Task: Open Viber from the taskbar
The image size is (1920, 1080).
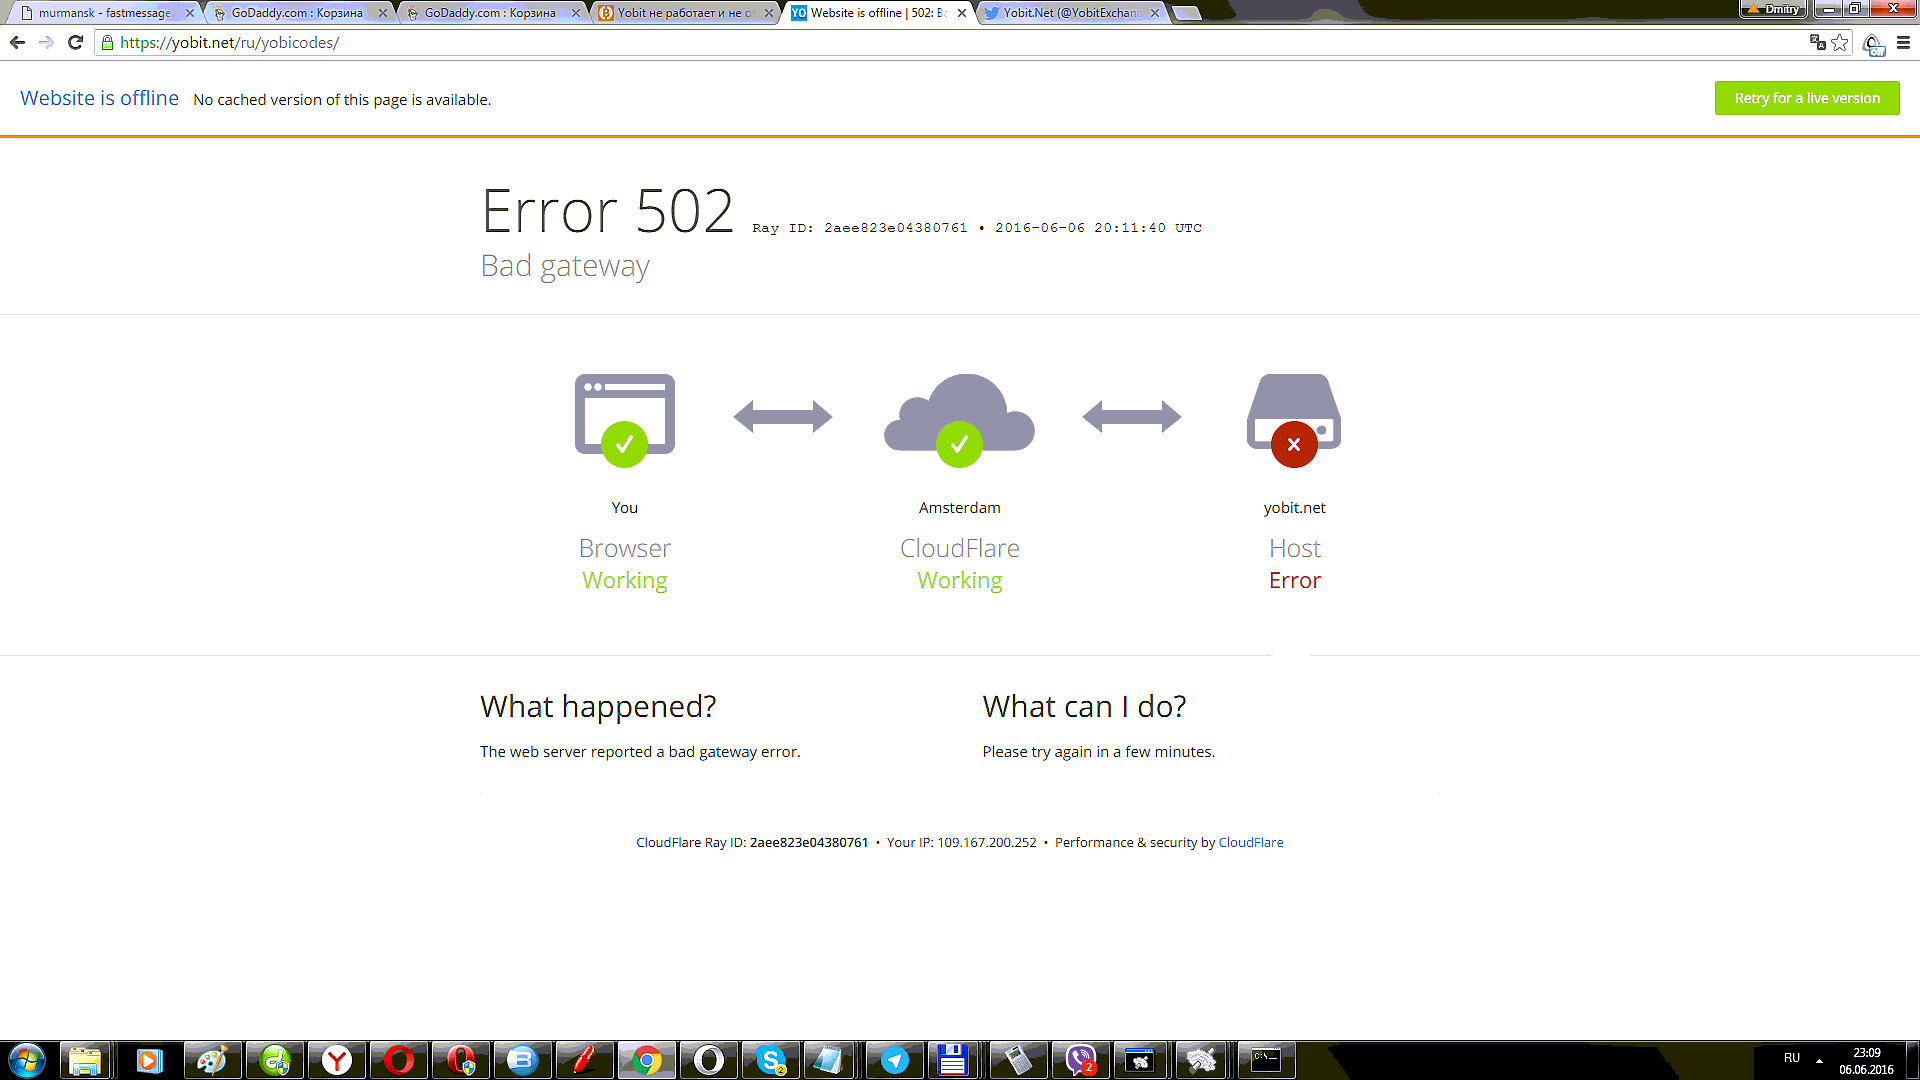Action: click(1080, 1060)
